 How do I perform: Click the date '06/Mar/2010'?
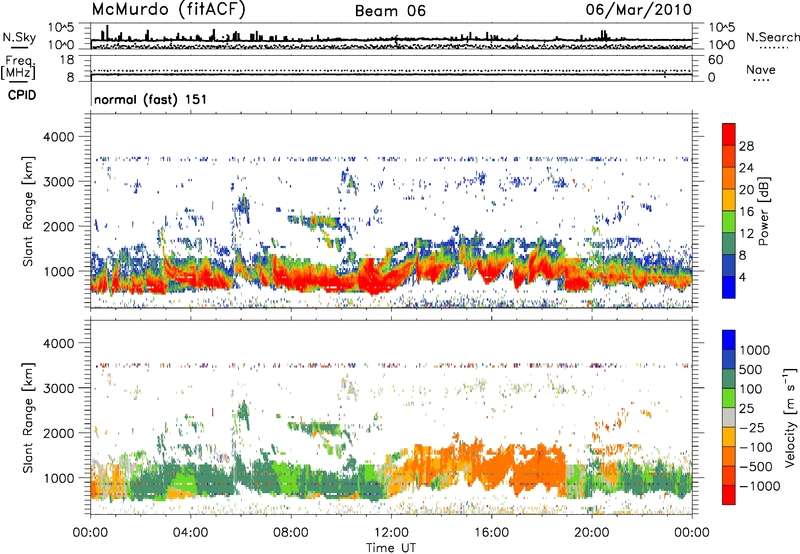(638, 10)
